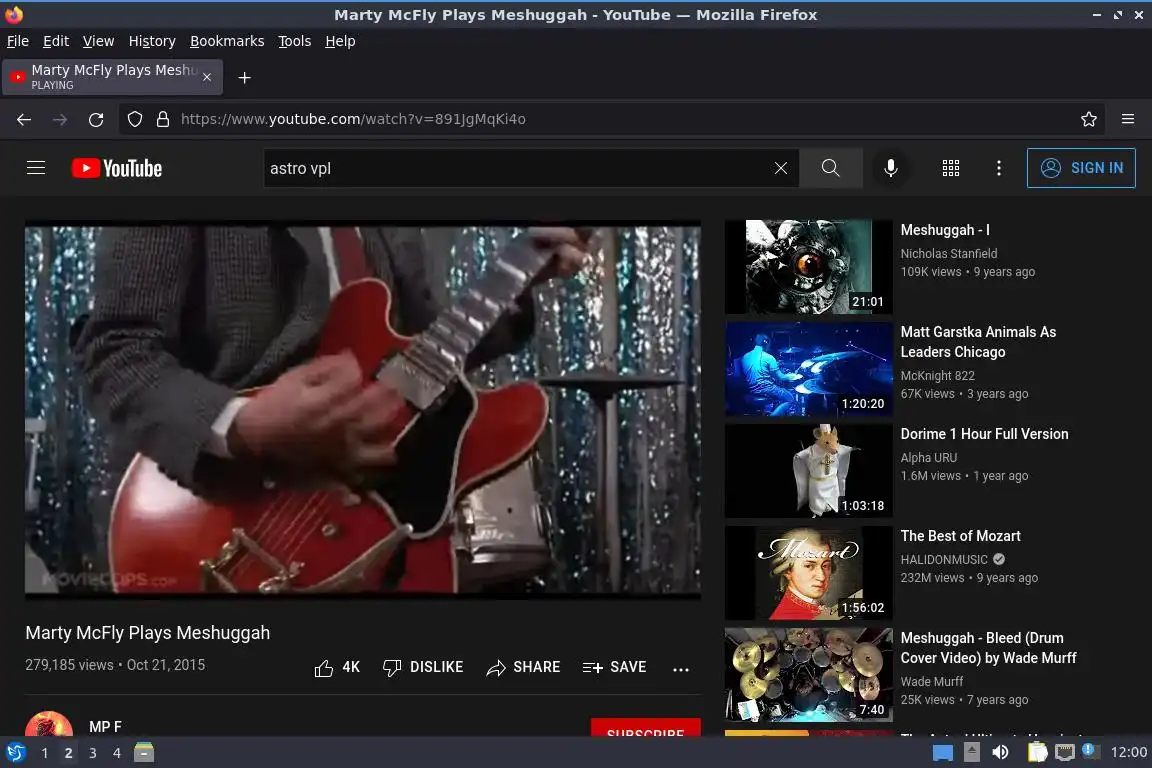Submit search with magnifier button
The height and width of the screenshot is (768, 1152).
click(x=831, y=168)
